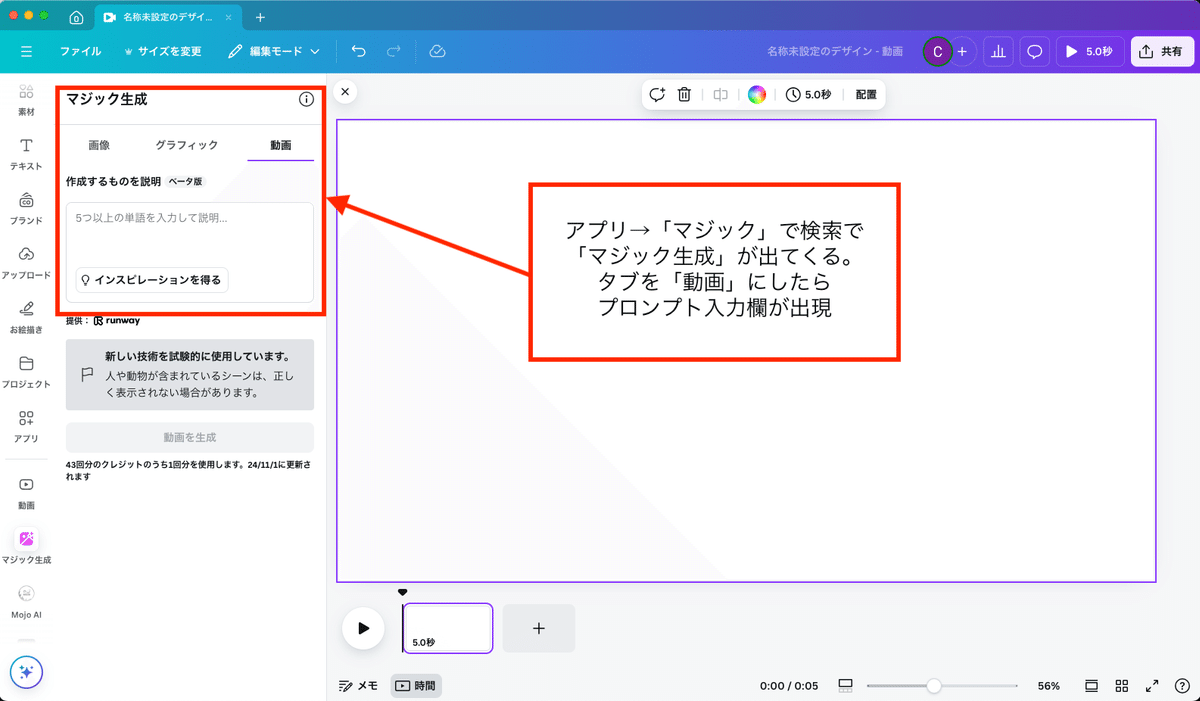Switch to the グラフィック tab
Screen dimensions: 1200x701
coord(187,145)
